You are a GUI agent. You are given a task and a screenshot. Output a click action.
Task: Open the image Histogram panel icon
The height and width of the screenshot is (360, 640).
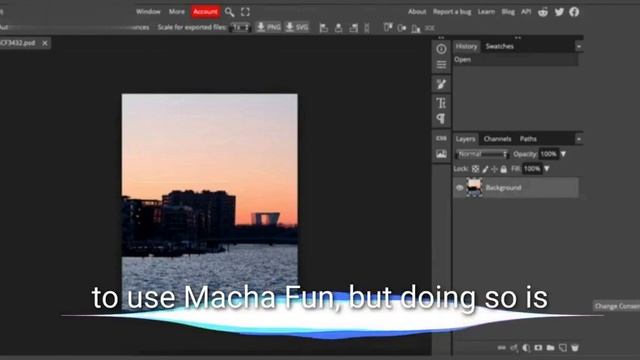(441, 154)
